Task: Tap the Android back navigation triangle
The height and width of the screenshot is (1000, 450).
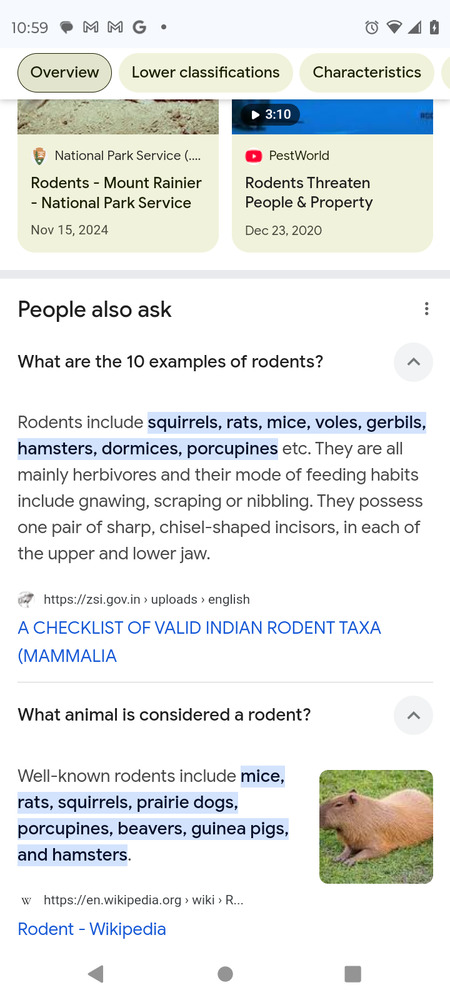Action: tap(96, 973)
